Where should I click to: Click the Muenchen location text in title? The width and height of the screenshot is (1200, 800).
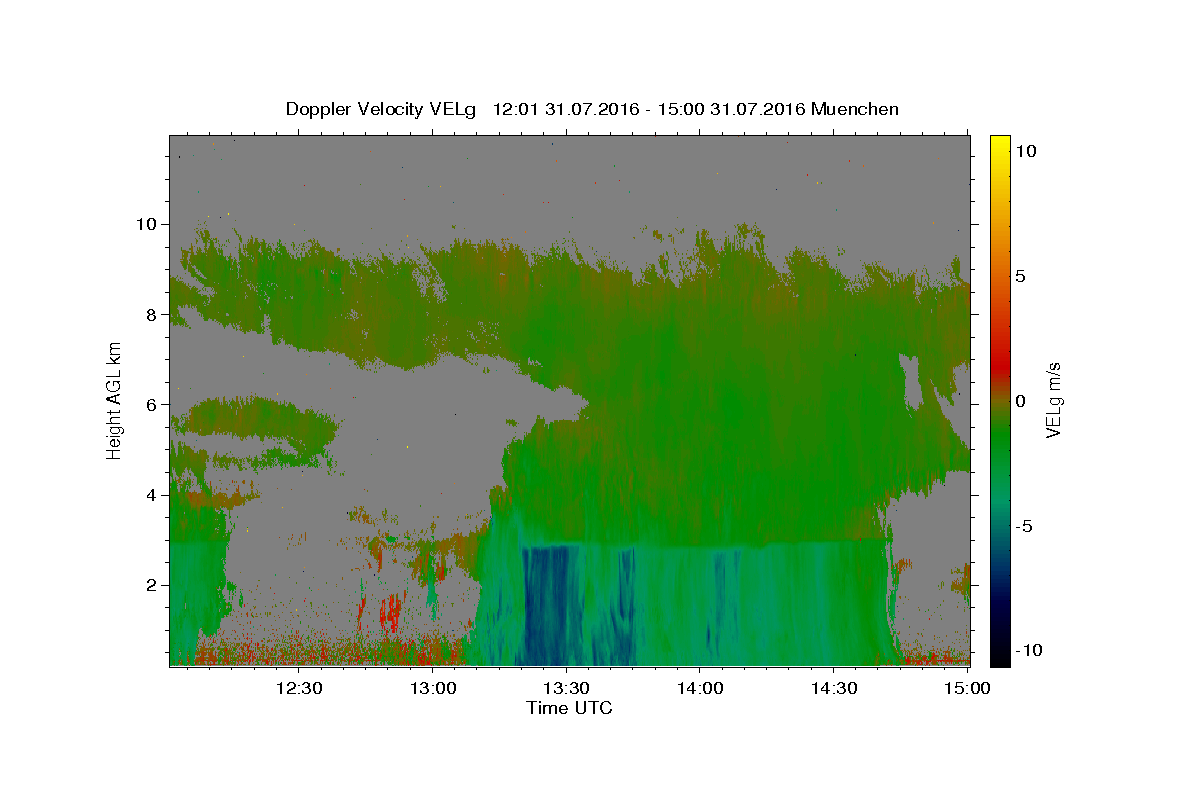pos(855,109)
